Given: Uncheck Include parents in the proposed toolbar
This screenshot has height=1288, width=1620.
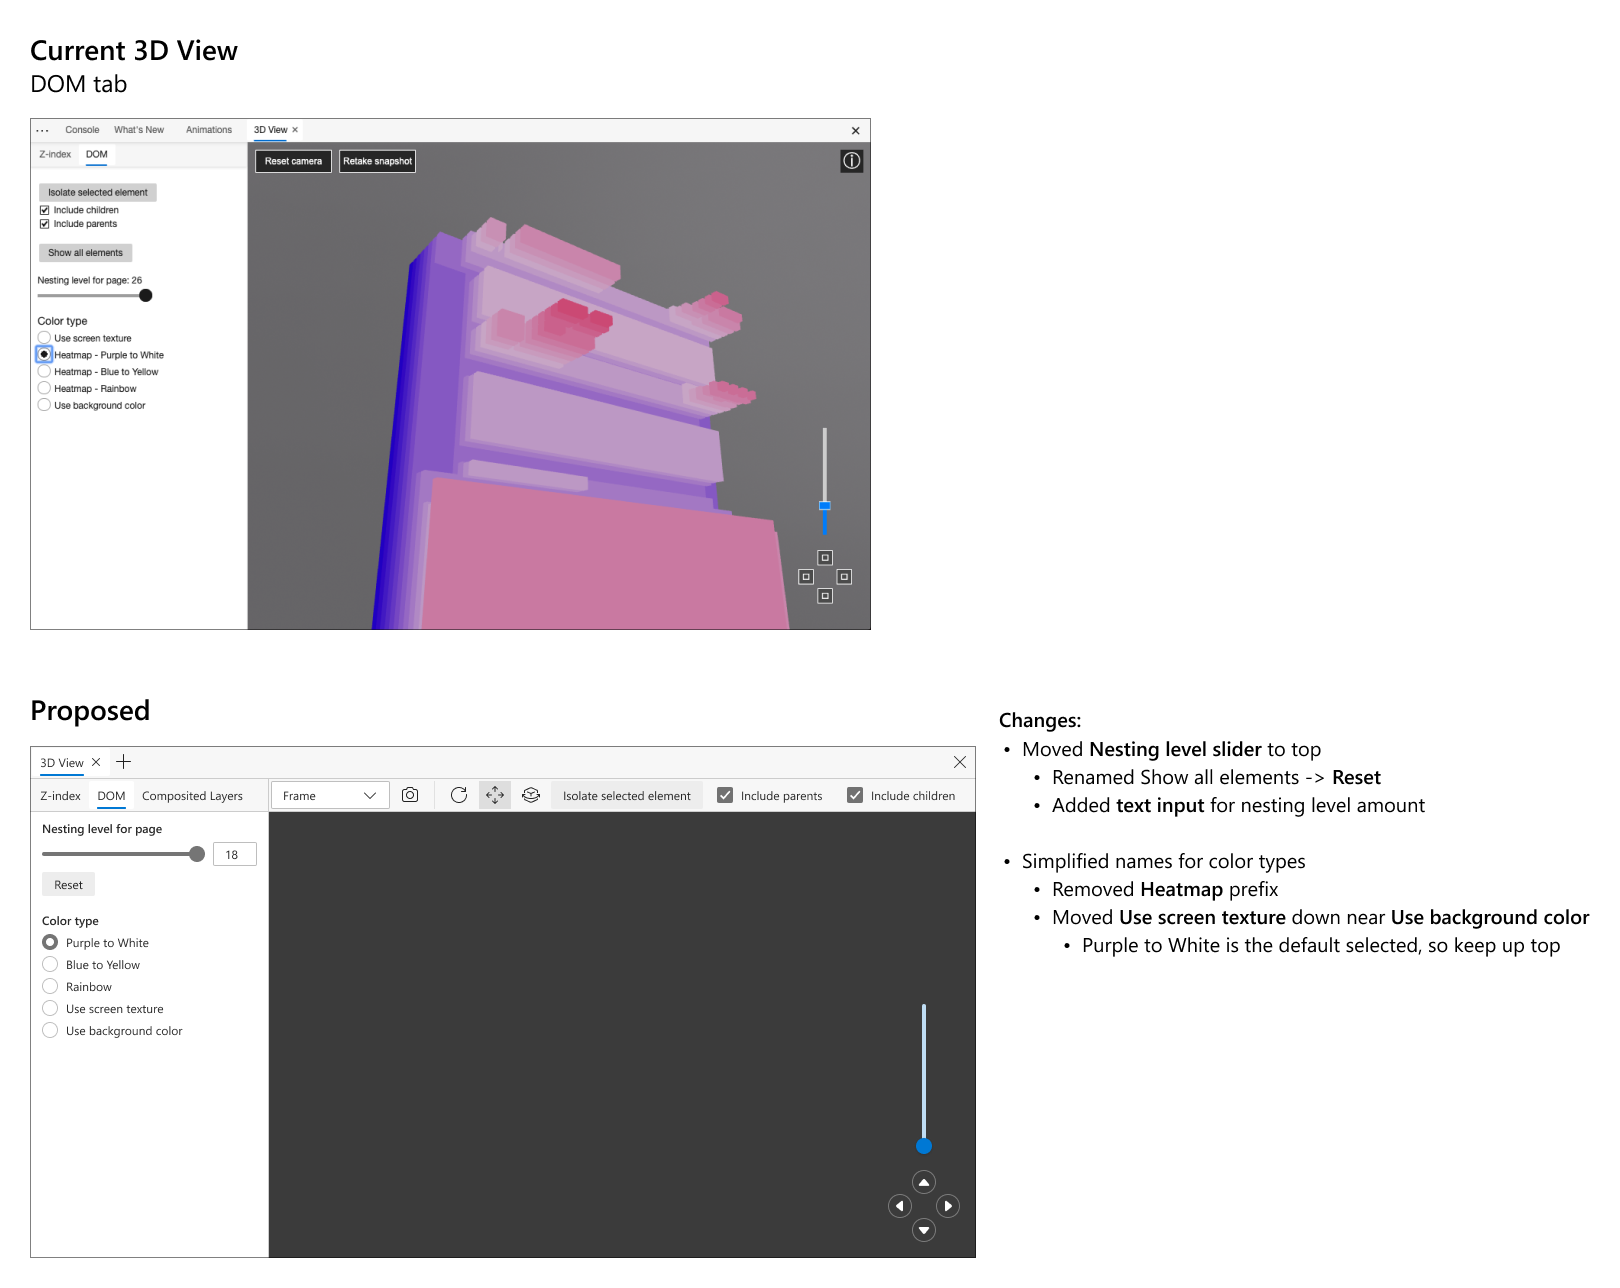Looking at the screenshot, I should click(x=725, y=796).
